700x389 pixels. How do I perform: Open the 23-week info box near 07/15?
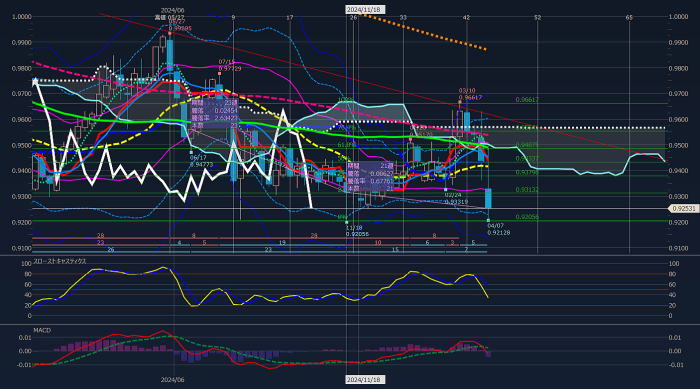click(214, 114)
